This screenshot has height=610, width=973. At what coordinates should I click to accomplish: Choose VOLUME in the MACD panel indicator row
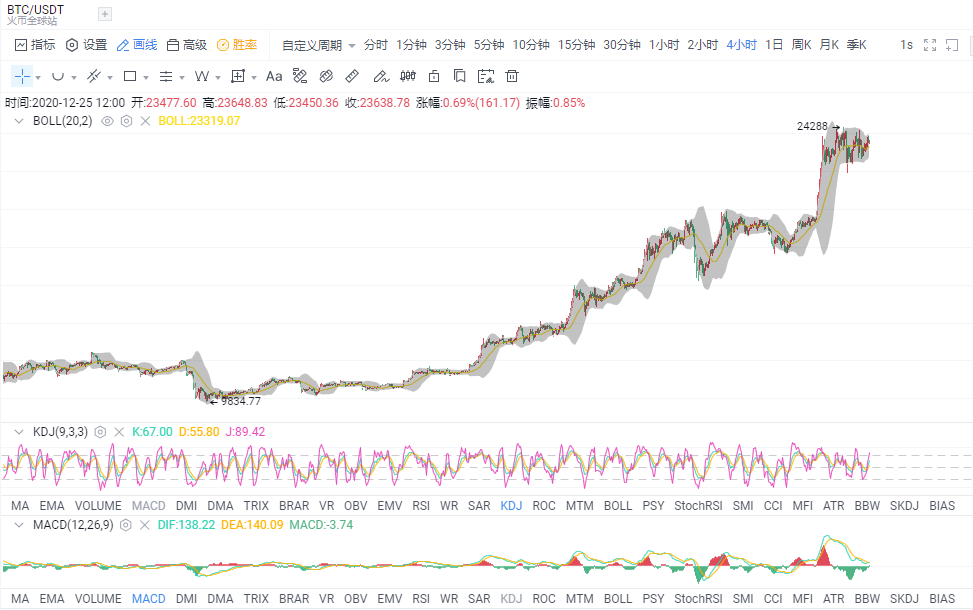point(98,599)
